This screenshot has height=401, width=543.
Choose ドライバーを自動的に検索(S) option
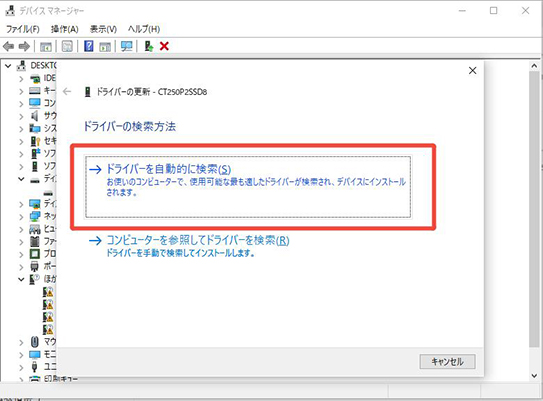(x=248, y=187)
